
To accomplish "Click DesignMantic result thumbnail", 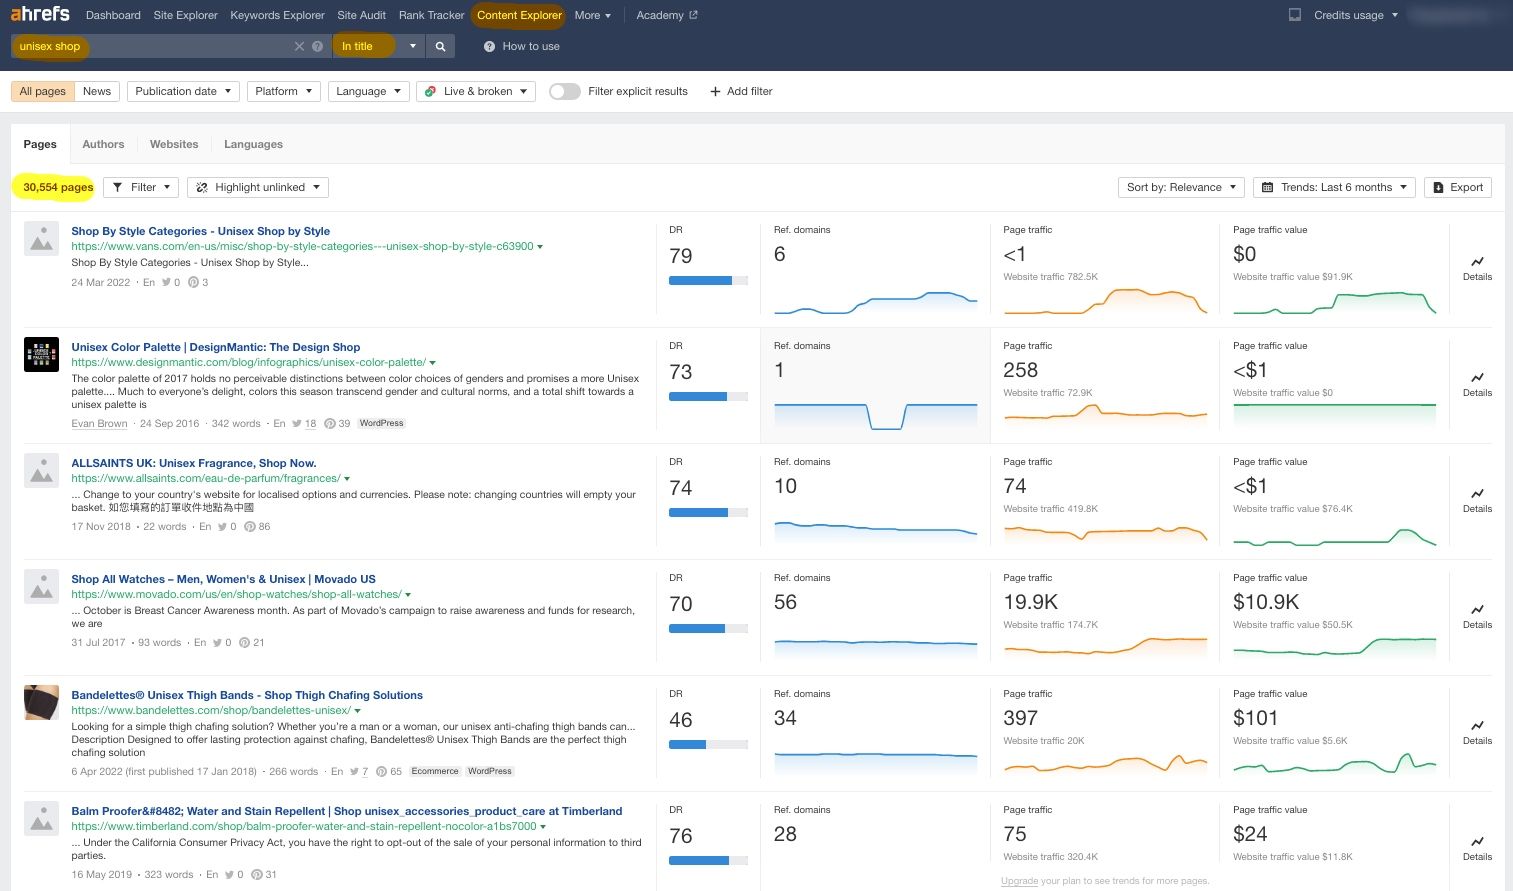I will (x=41, y=354).
